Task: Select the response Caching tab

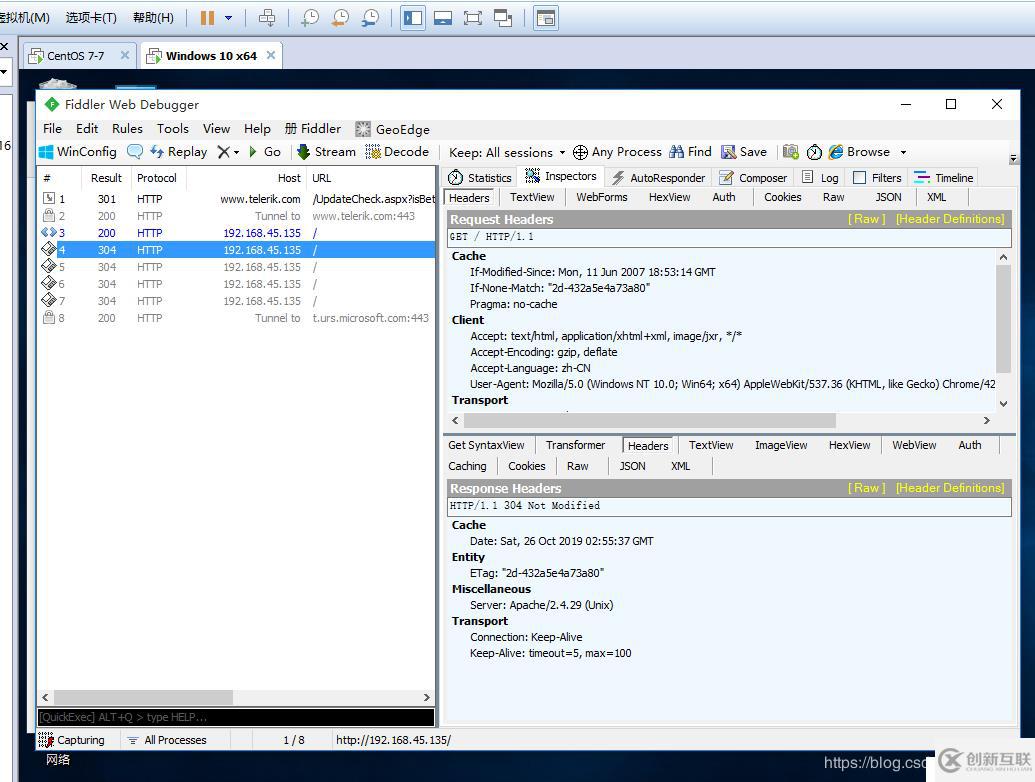Action: point(467,466)
